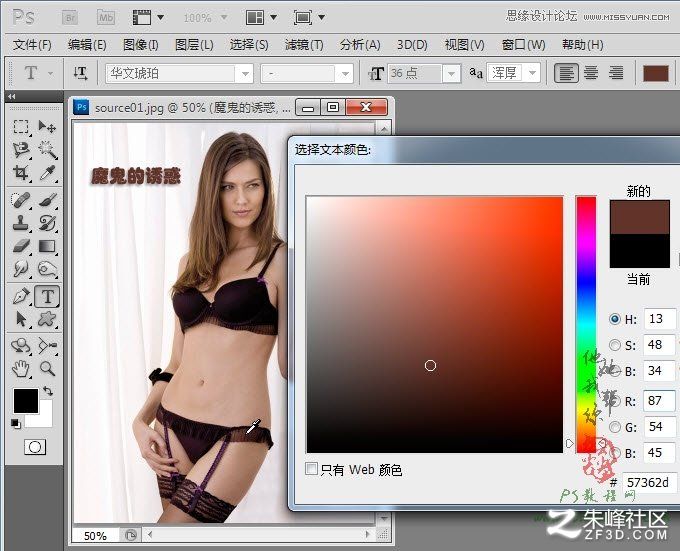Select the H hue radio button

(615, 319)
